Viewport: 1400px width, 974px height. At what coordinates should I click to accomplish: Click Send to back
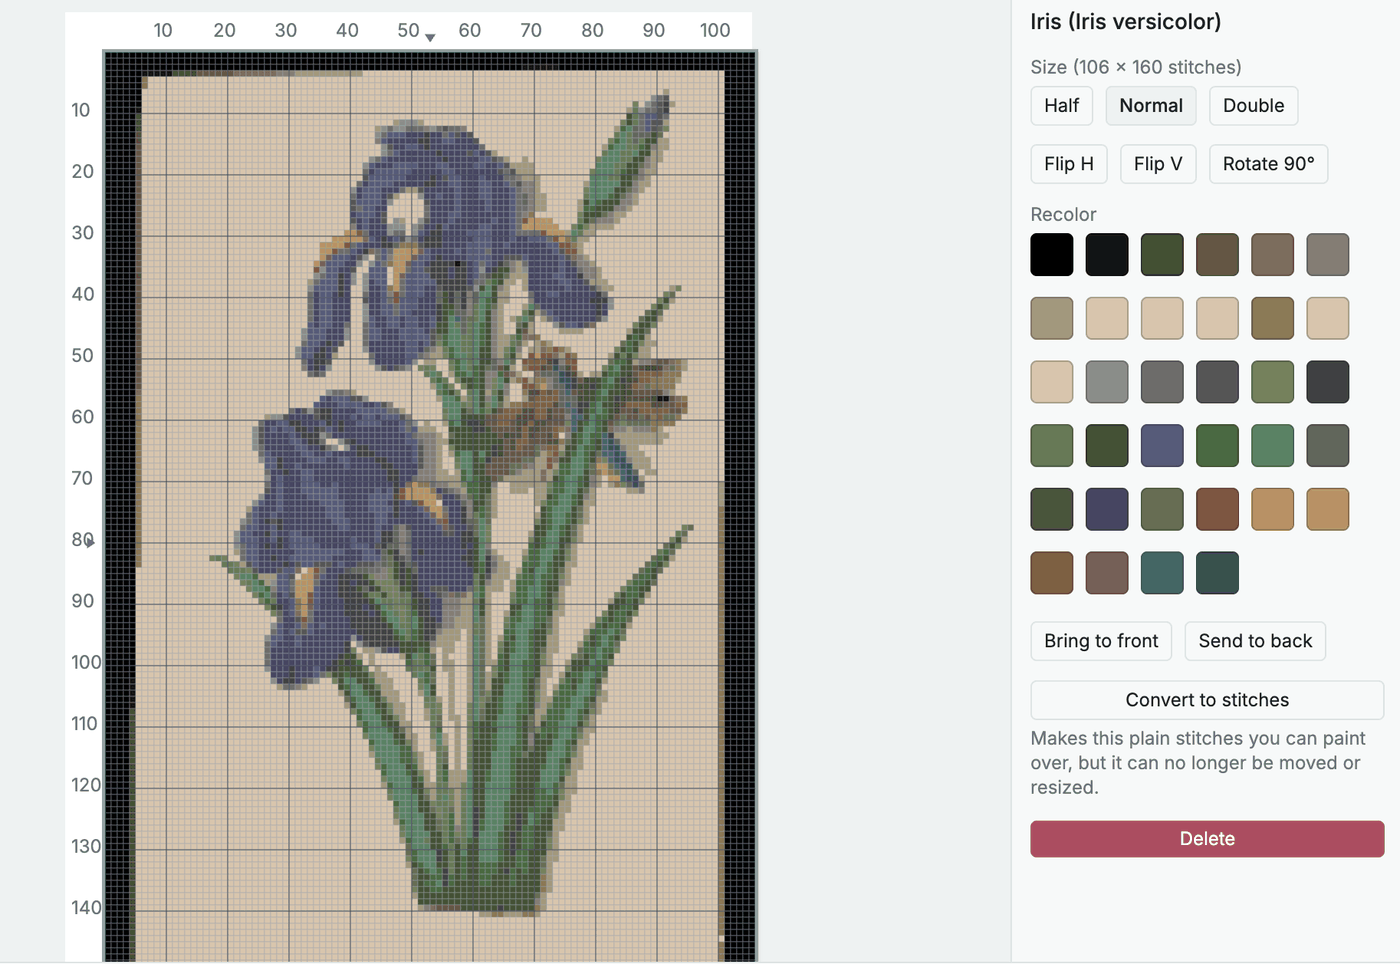pyautogui.click(x=1255, y=641)
